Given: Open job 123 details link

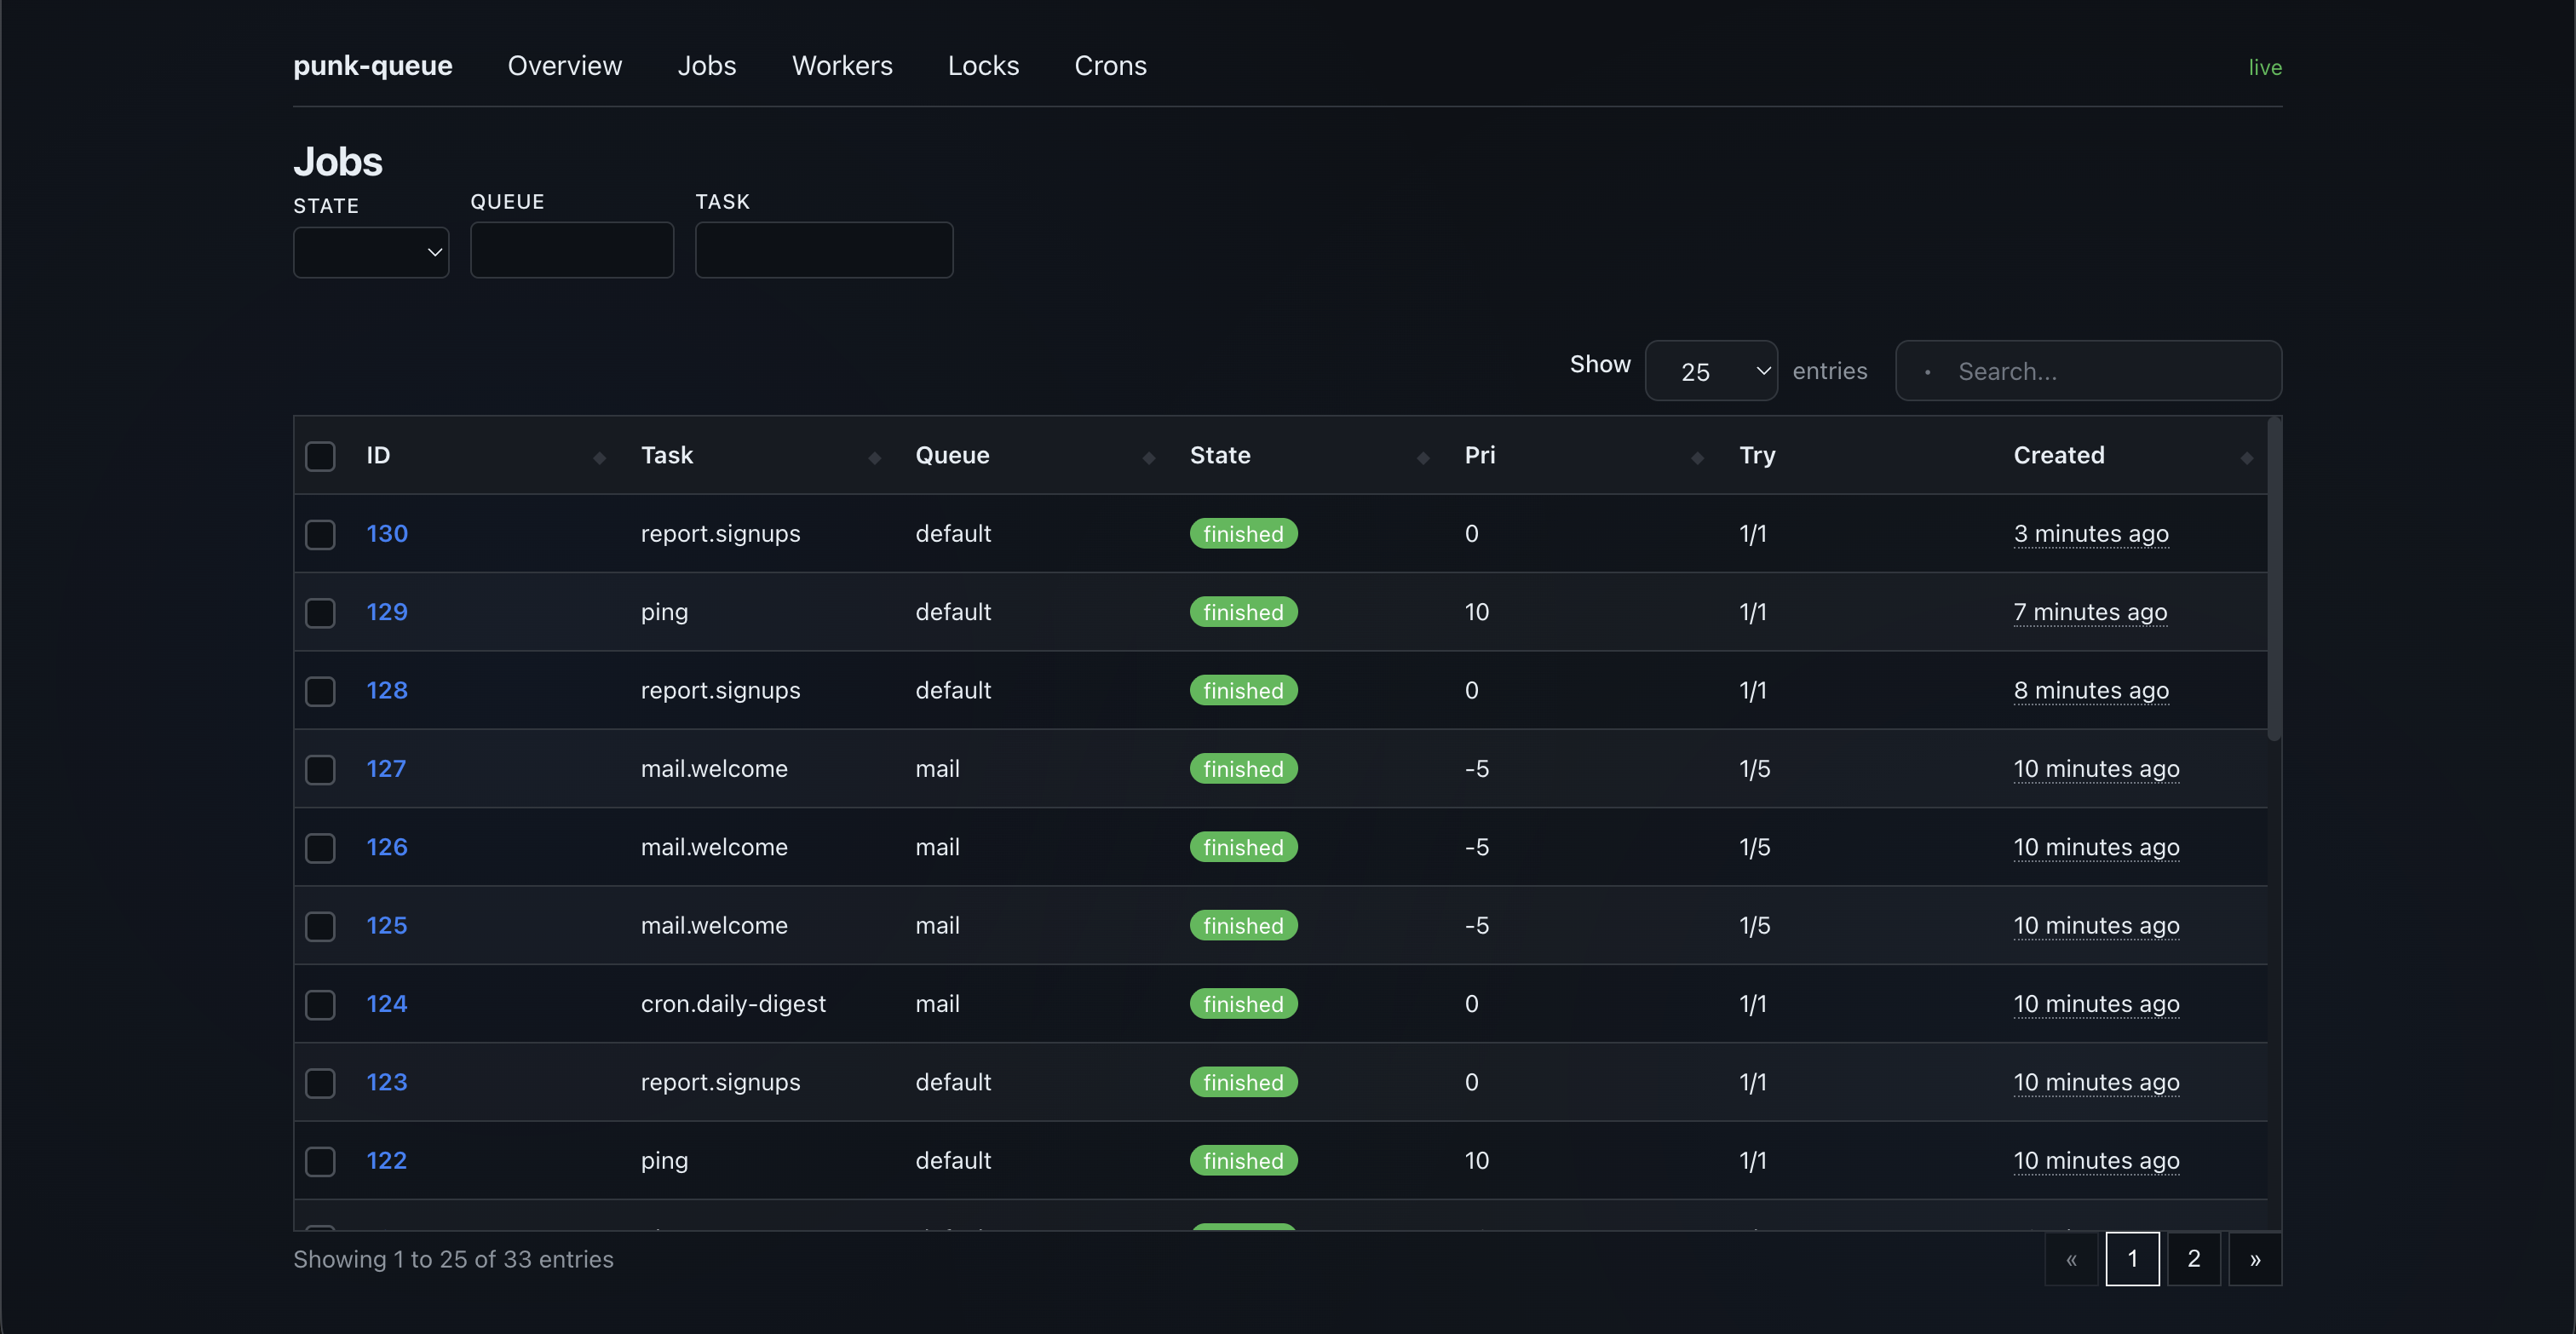Looking at the screenshot, I should pos(387,1081).
